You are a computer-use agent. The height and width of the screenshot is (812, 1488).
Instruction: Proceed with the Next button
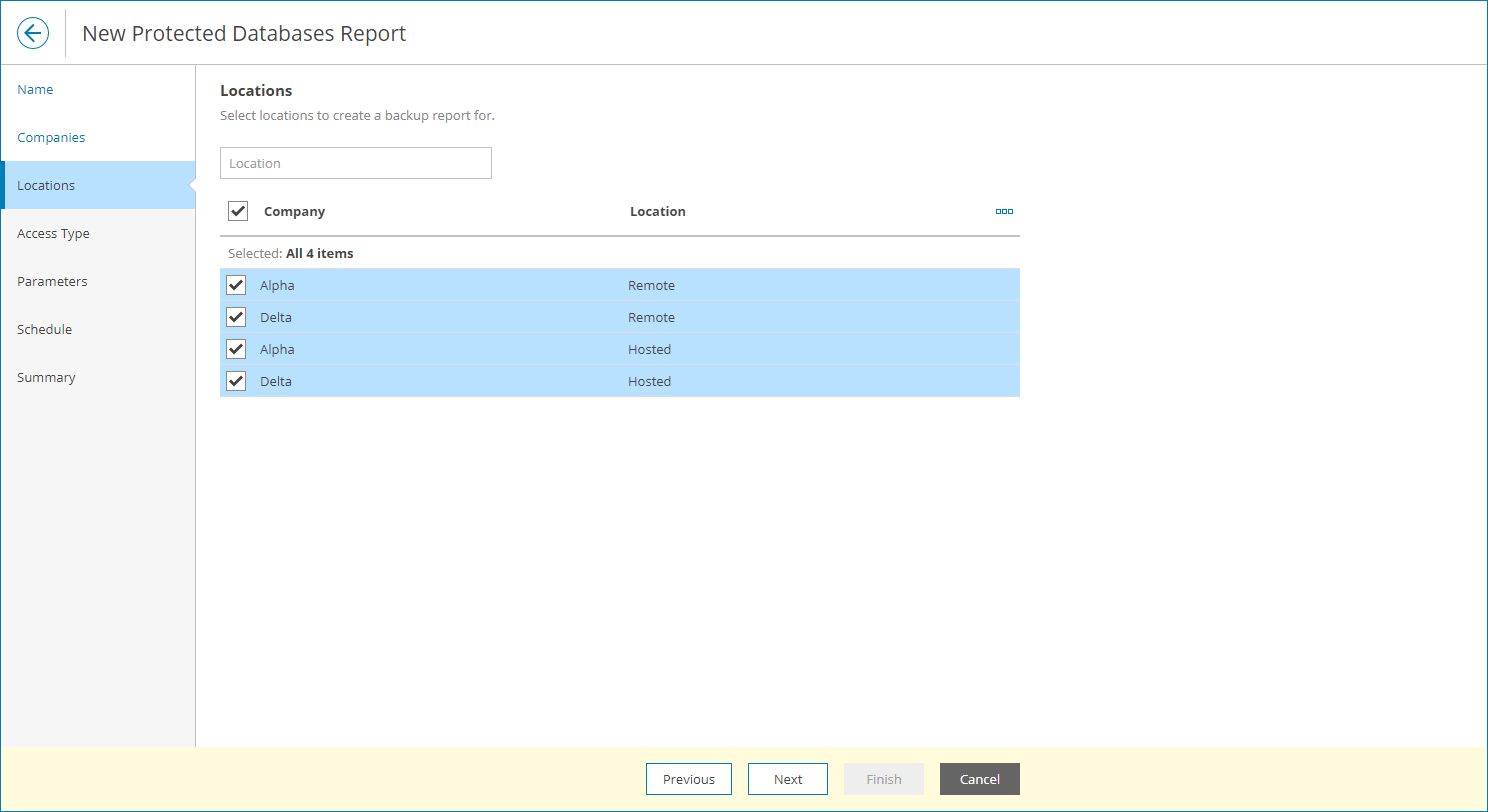[x=788, y=779]
